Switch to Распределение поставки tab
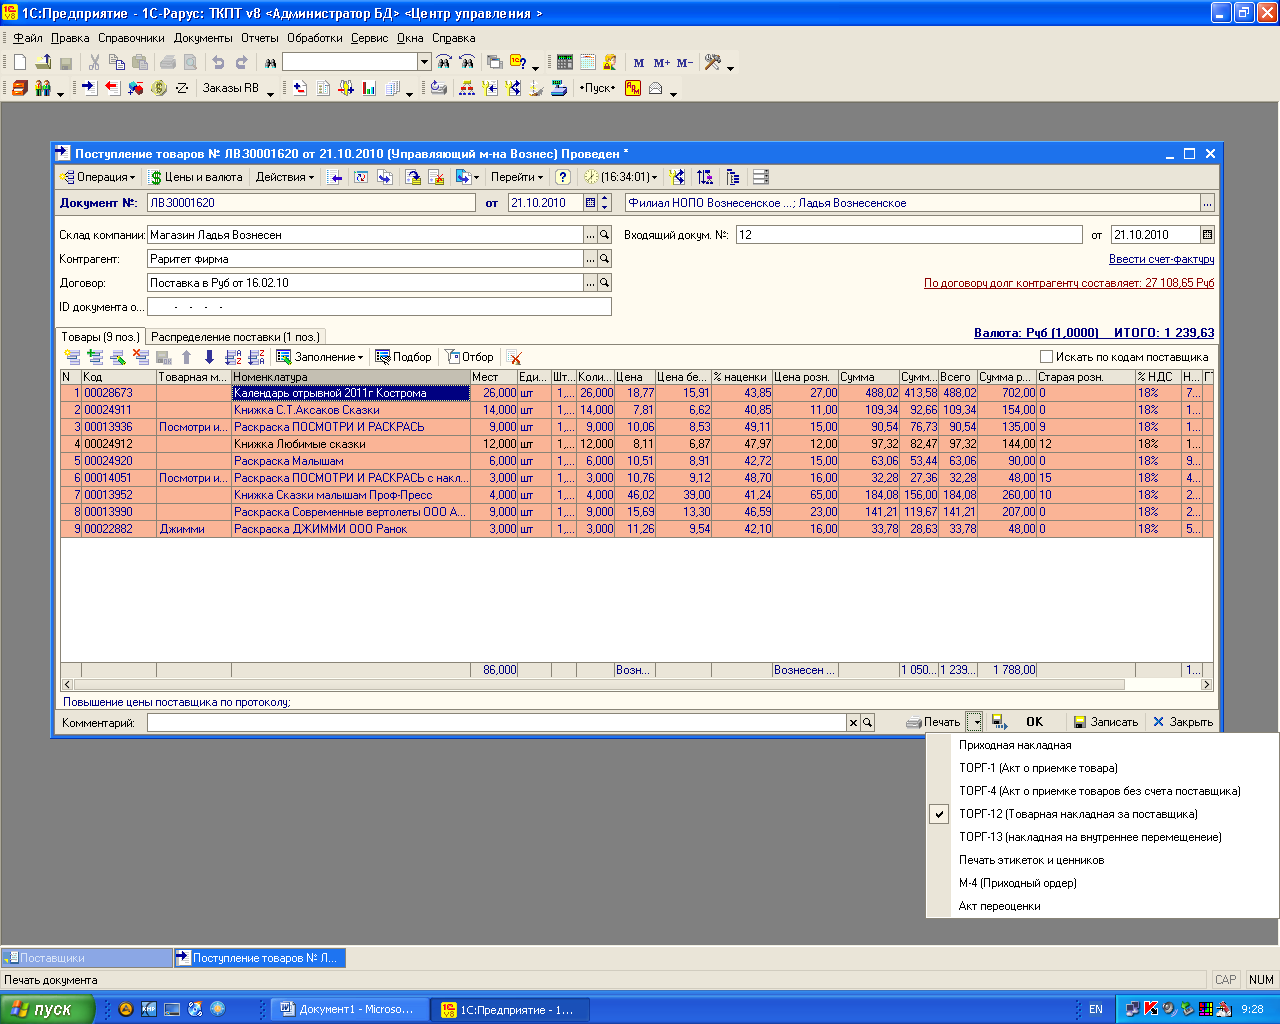 235,337
